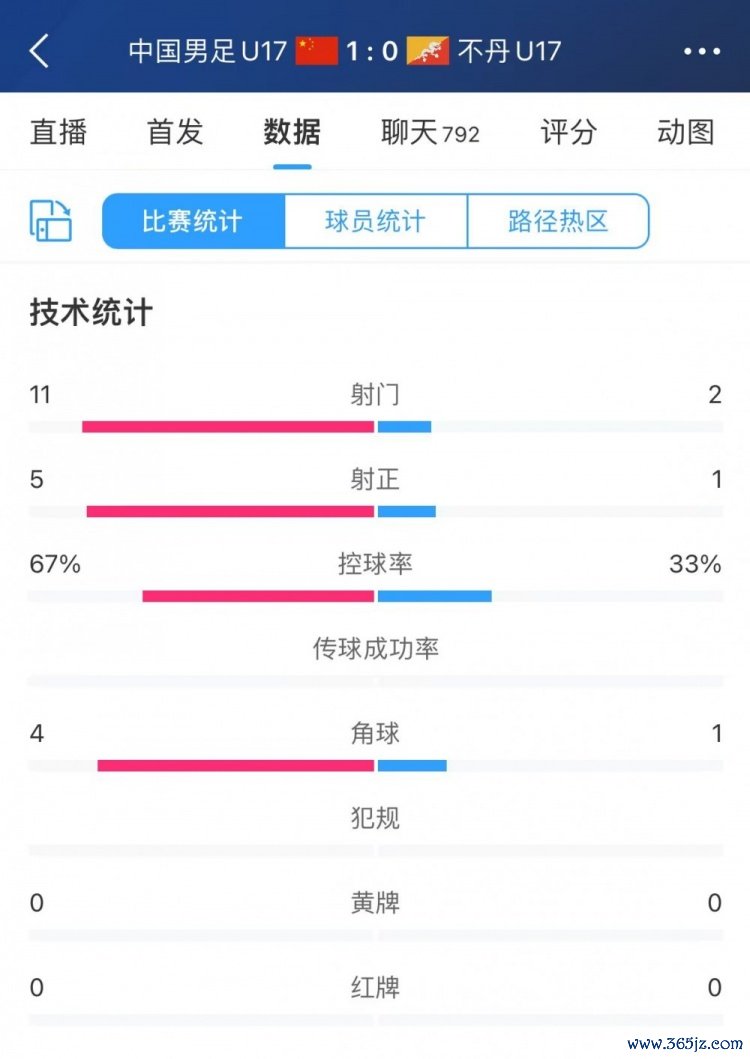Select the 比赛统计 segment
750x1059 pixels.
pos(194,222)
